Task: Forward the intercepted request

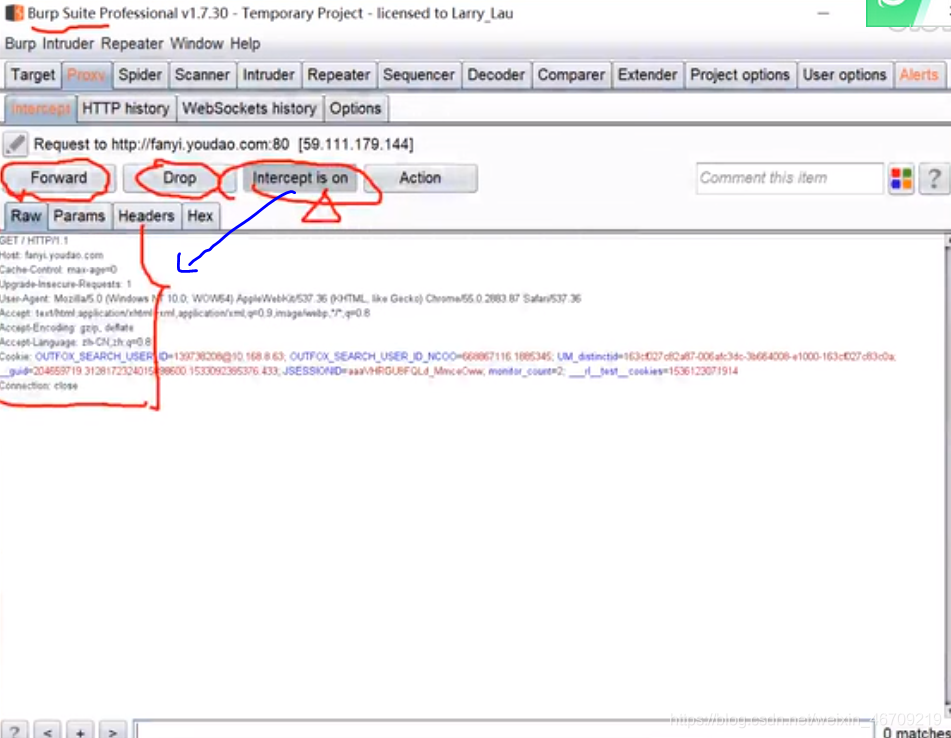Action: point(59,178)
